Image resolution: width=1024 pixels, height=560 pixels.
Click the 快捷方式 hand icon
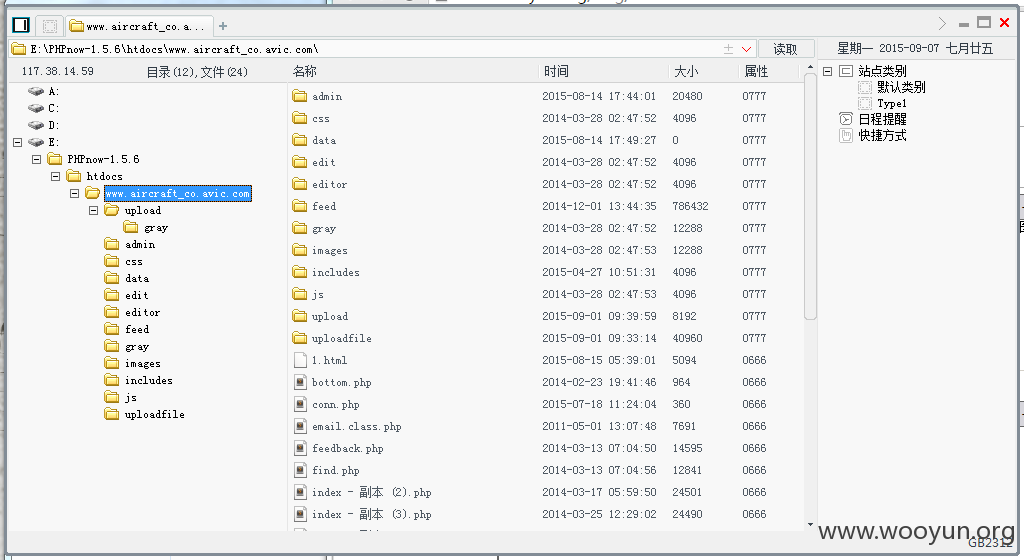[846, 136]
